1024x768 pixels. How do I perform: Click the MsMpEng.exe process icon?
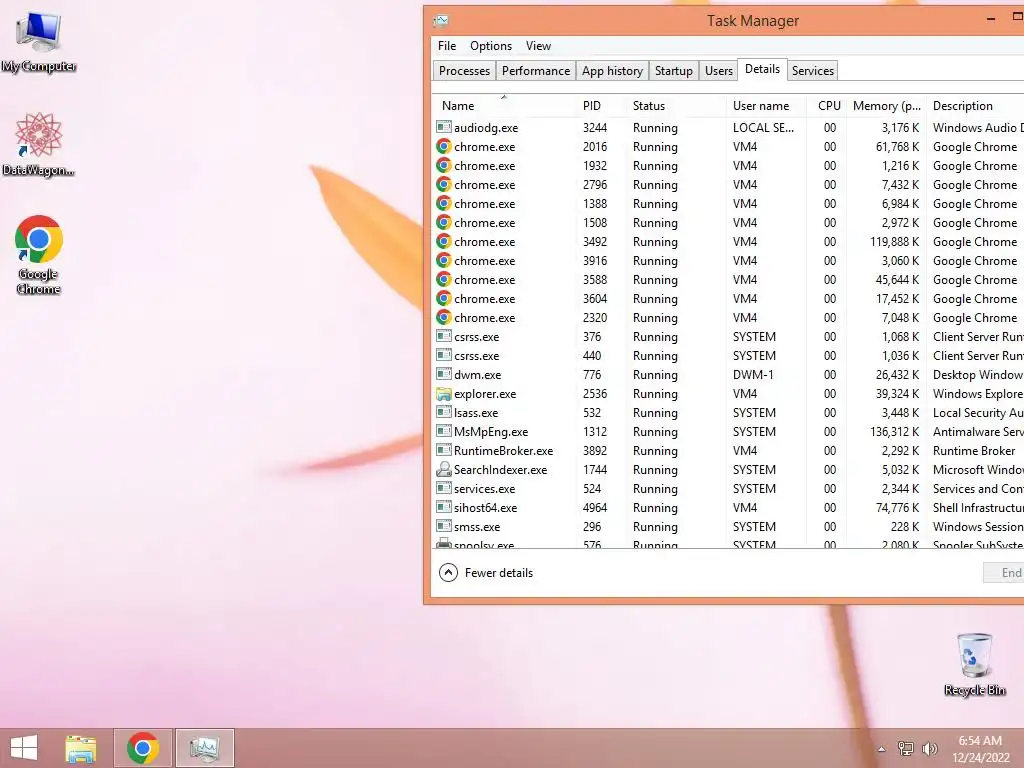coord(443,432)
